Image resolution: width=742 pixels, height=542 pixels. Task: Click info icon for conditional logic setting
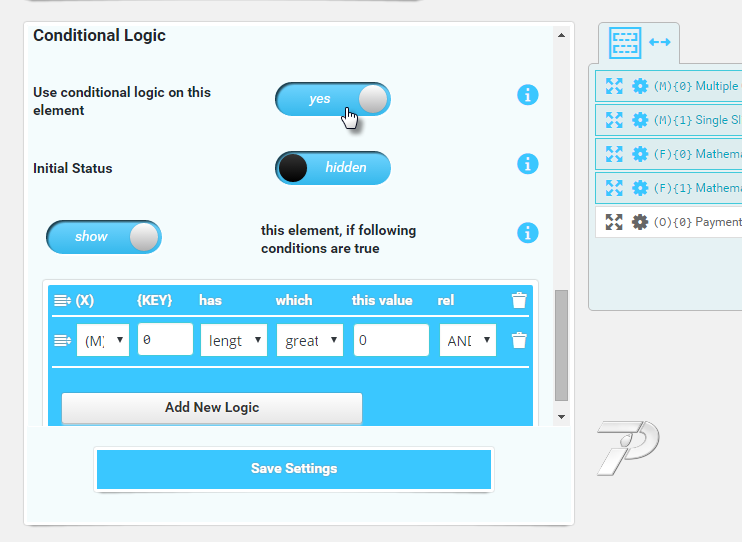click(x=528, y=95)
